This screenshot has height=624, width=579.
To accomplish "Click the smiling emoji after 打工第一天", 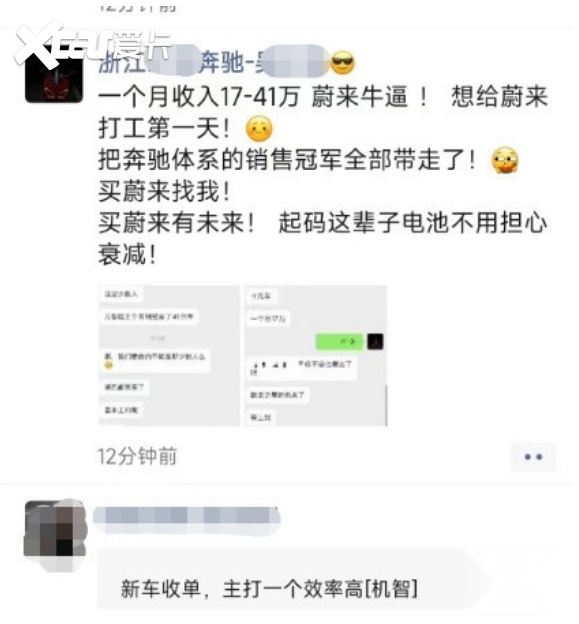I will point(259,129).
